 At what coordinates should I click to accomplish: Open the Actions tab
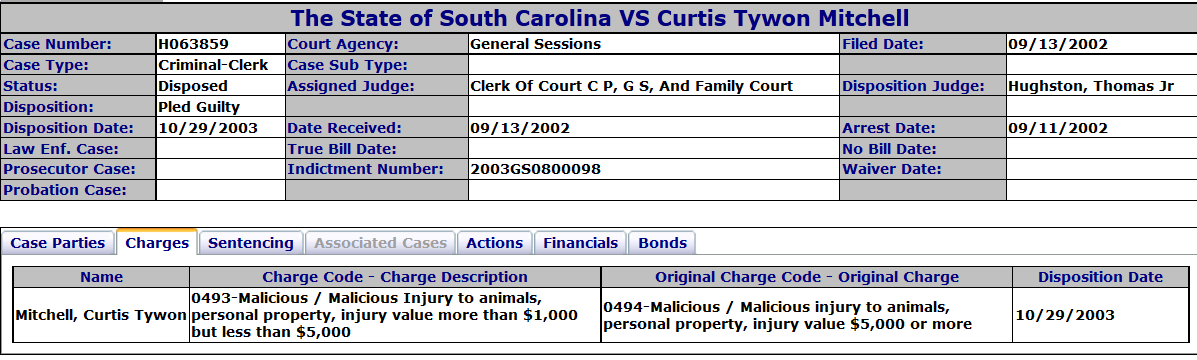coord(495,243)
